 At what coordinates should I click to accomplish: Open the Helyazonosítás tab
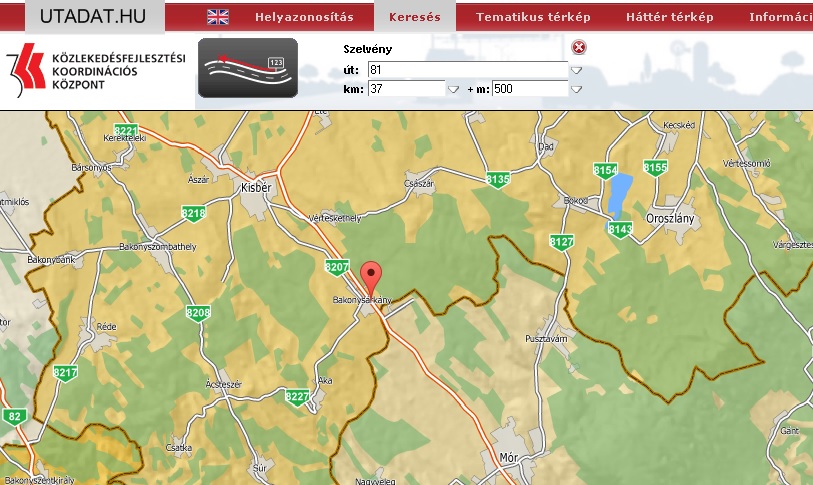[304, 17]
